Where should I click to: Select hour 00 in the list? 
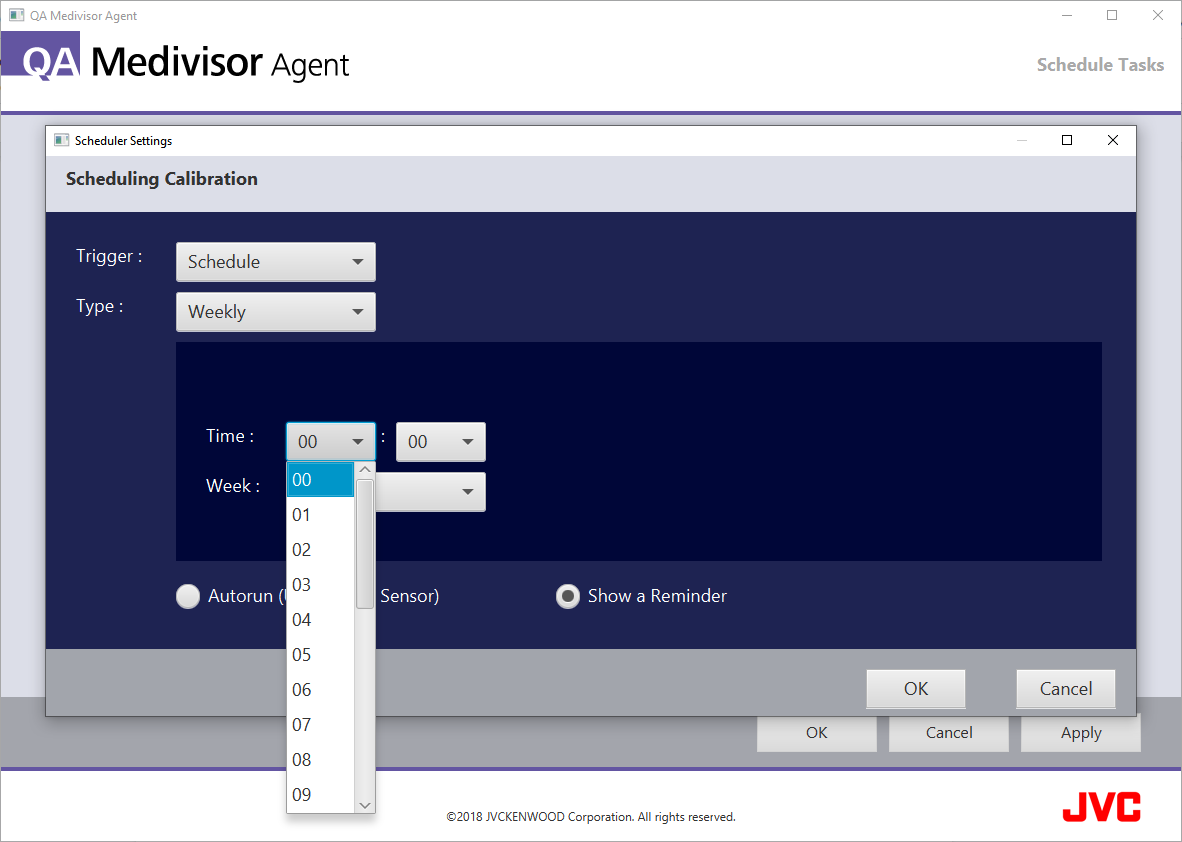coord(320,479)
